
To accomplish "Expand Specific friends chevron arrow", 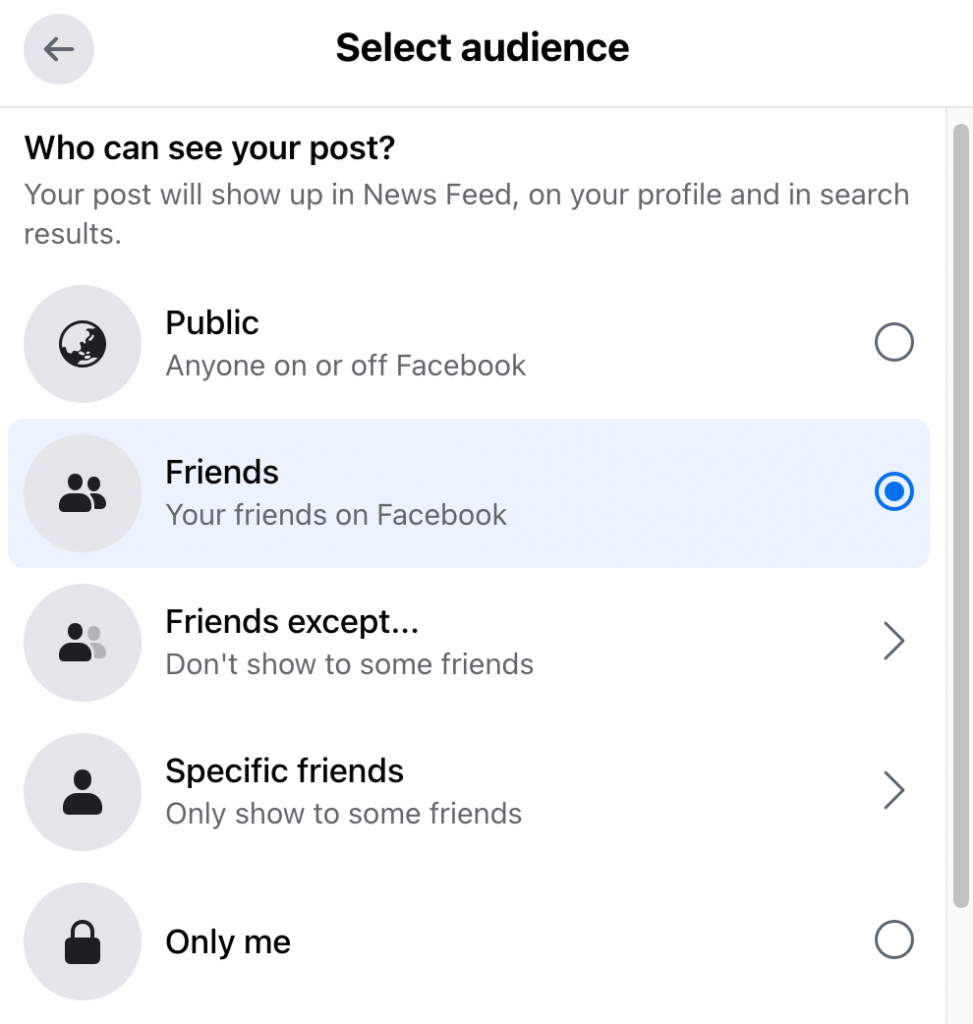I will 894,791.
